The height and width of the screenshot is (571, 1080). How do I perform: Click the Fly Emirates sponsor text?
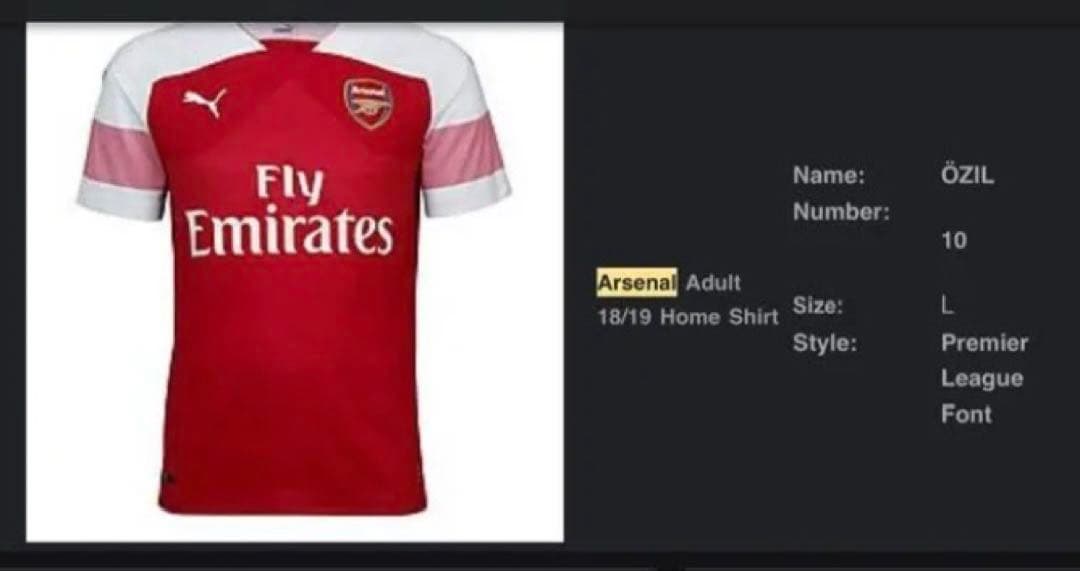(x=289, y=211)
